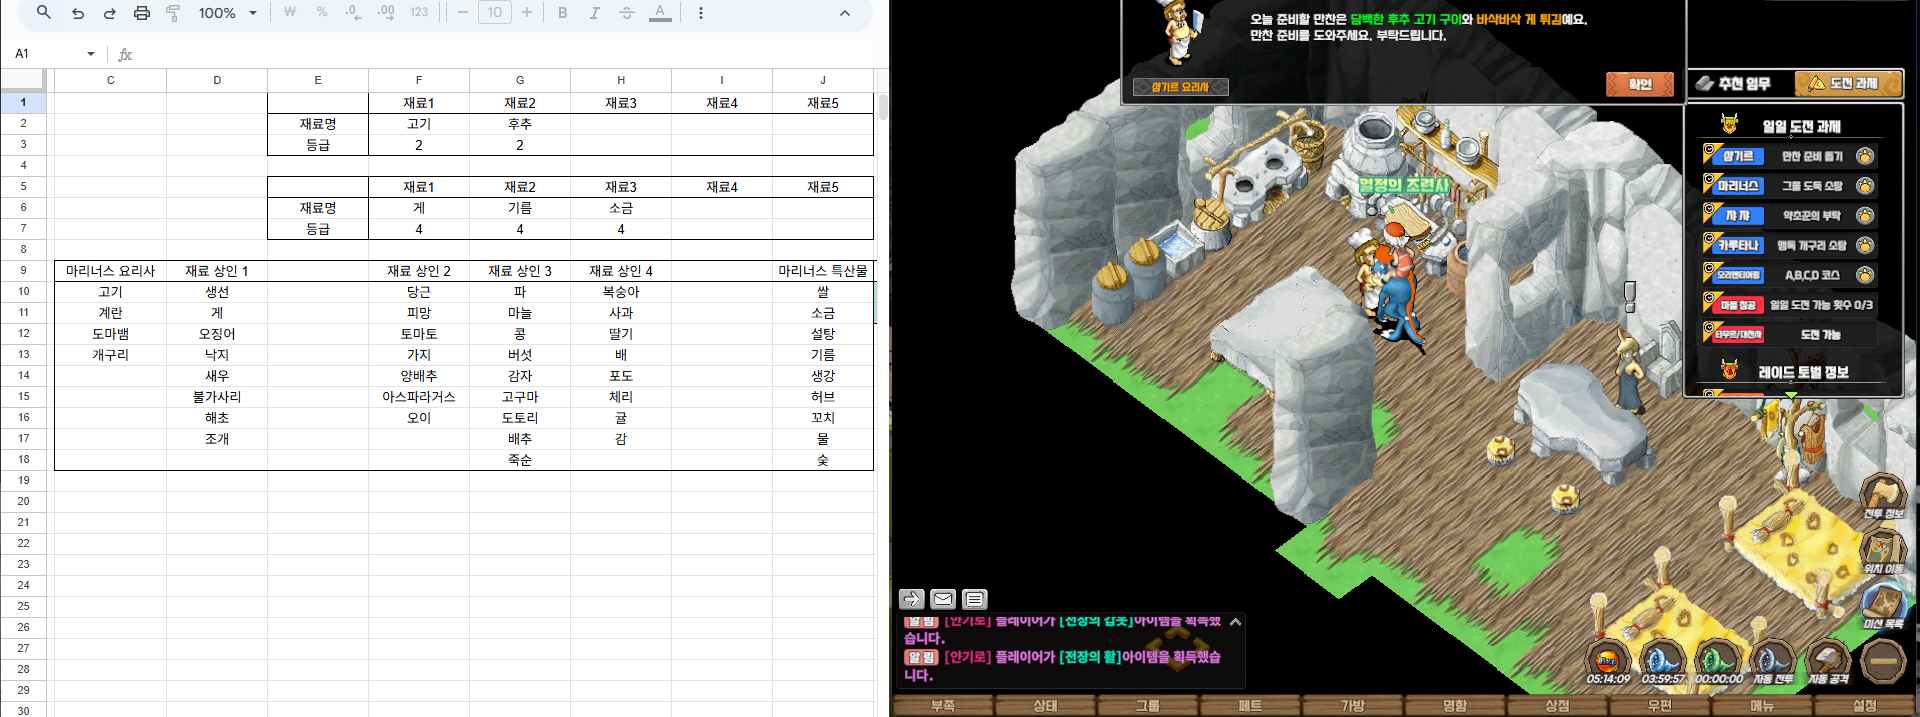The height and width of the screenshot is (717, 1920).
Task: Click the font size input field
Action: tap(494, 13)
